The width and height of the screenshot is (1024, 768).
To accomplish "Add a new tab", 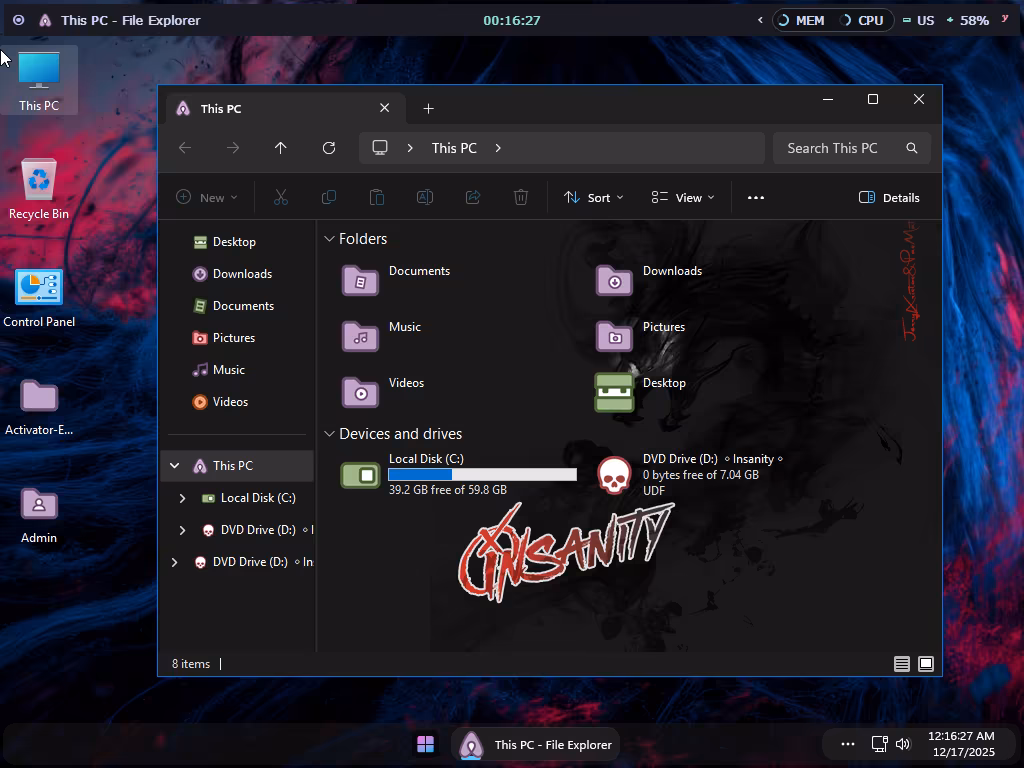I will click(x=428, y=108).
